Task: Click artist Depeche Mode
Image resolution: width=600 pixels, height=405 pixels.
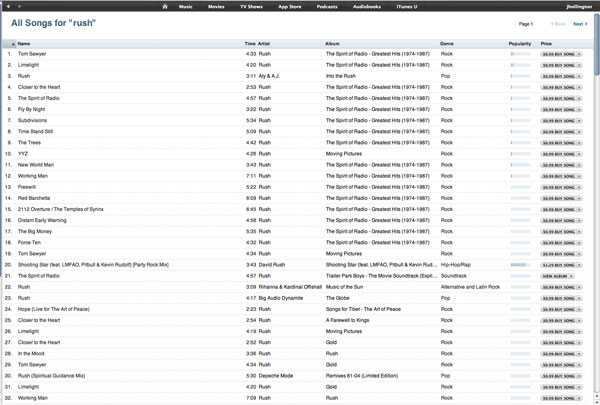Action: pos(276,376)
